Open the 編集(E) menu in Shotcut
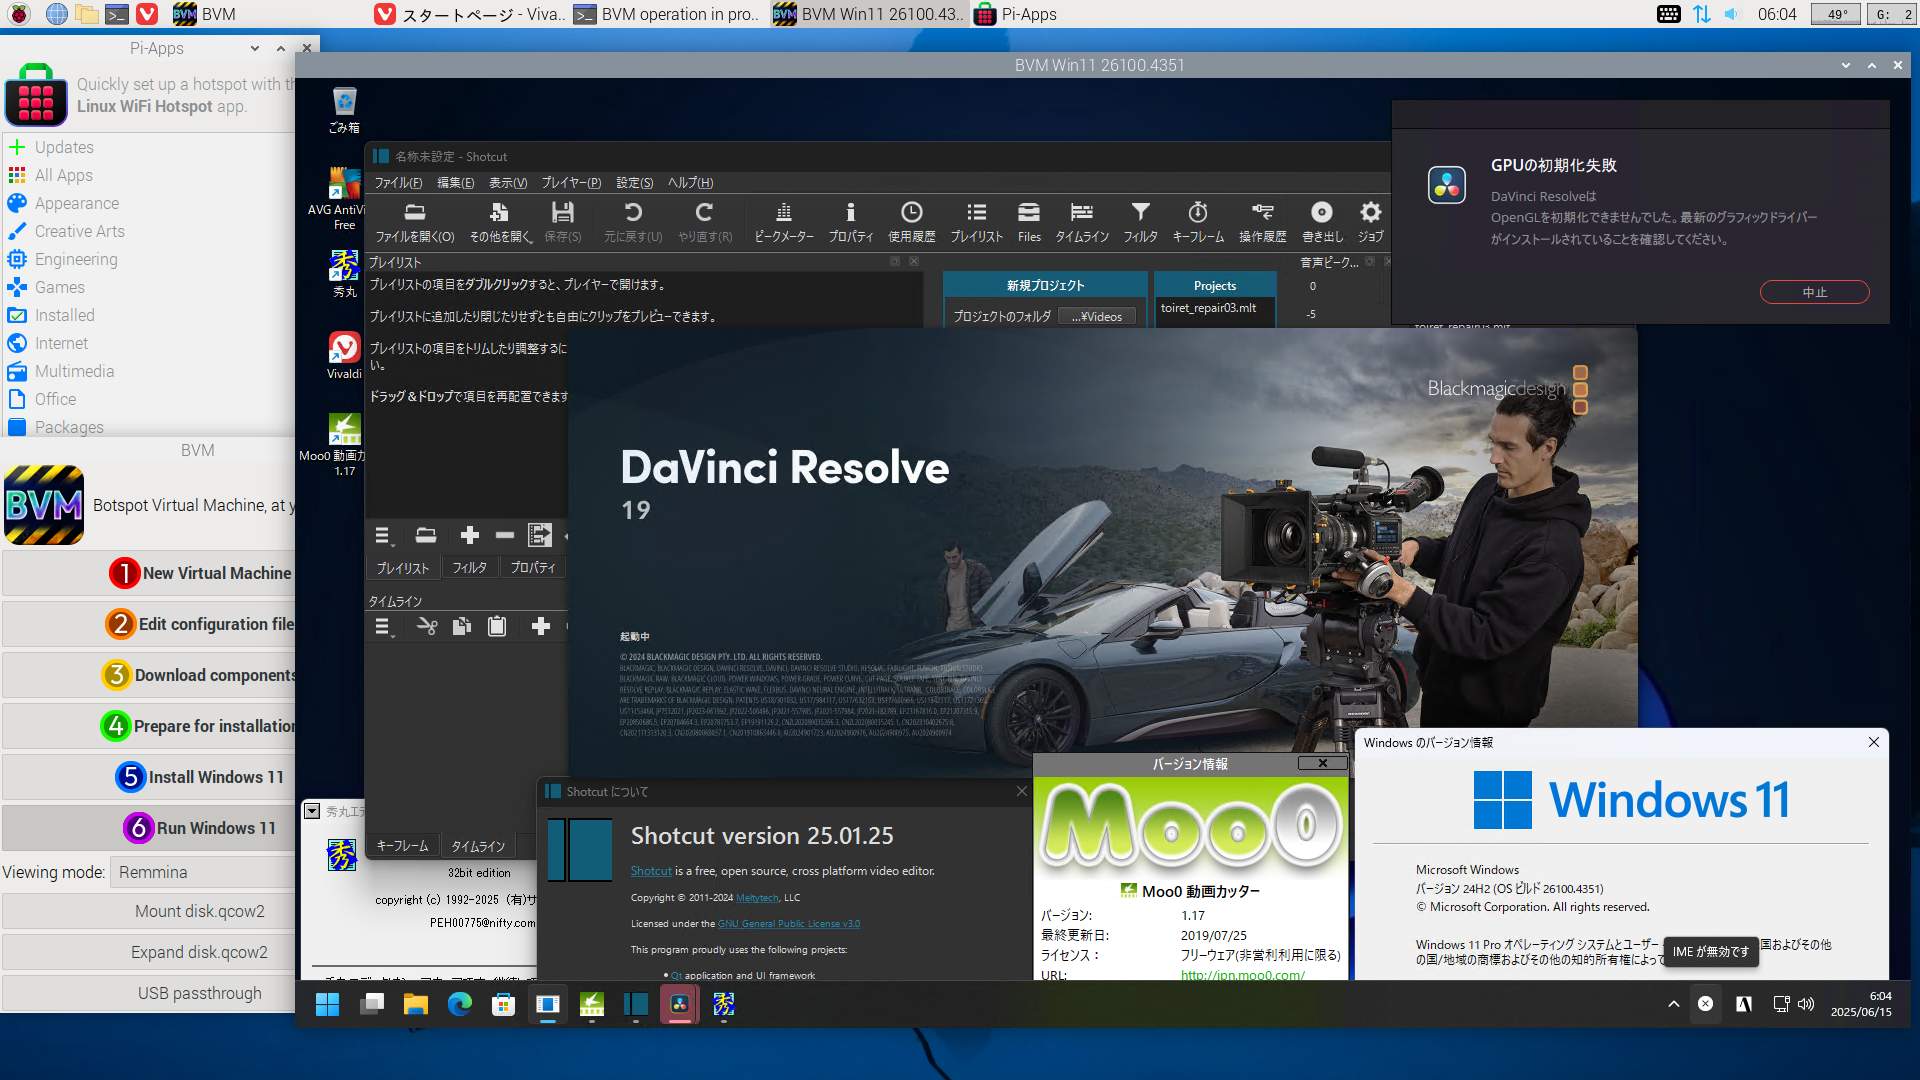This screenshot has width=1920, height=1080. [x=455, y=183]
